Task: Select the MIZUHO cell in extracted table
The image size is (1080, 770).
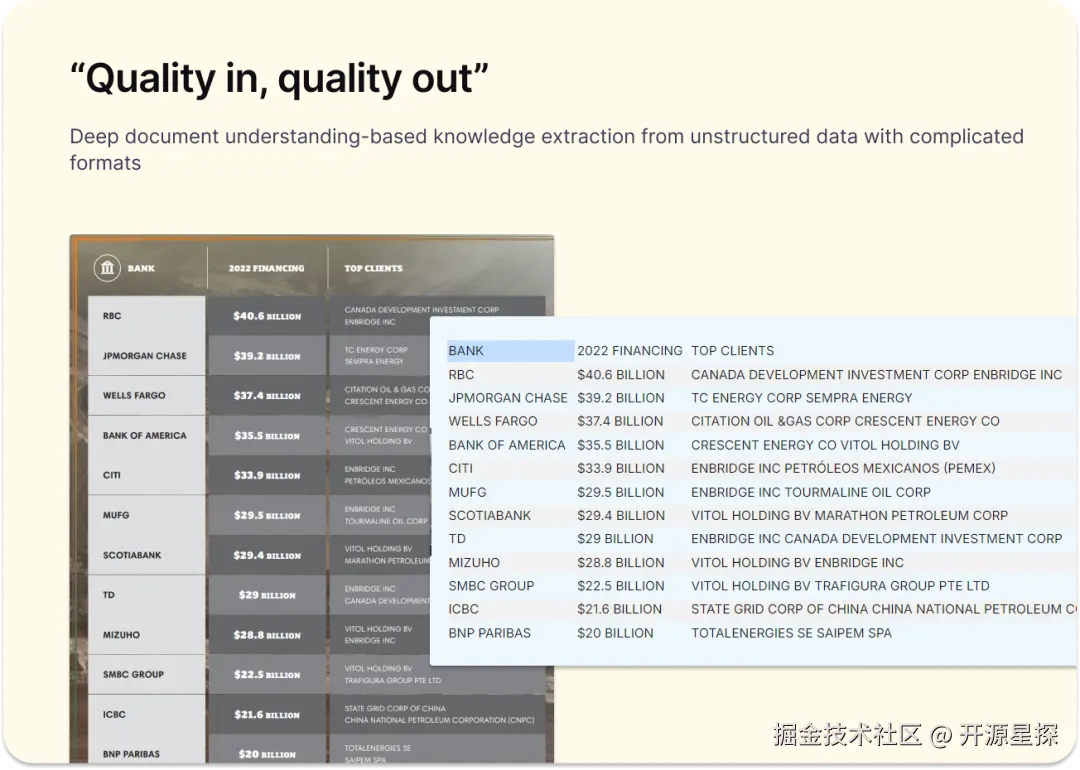Action: pyautogui.click(x=474, y=563)
